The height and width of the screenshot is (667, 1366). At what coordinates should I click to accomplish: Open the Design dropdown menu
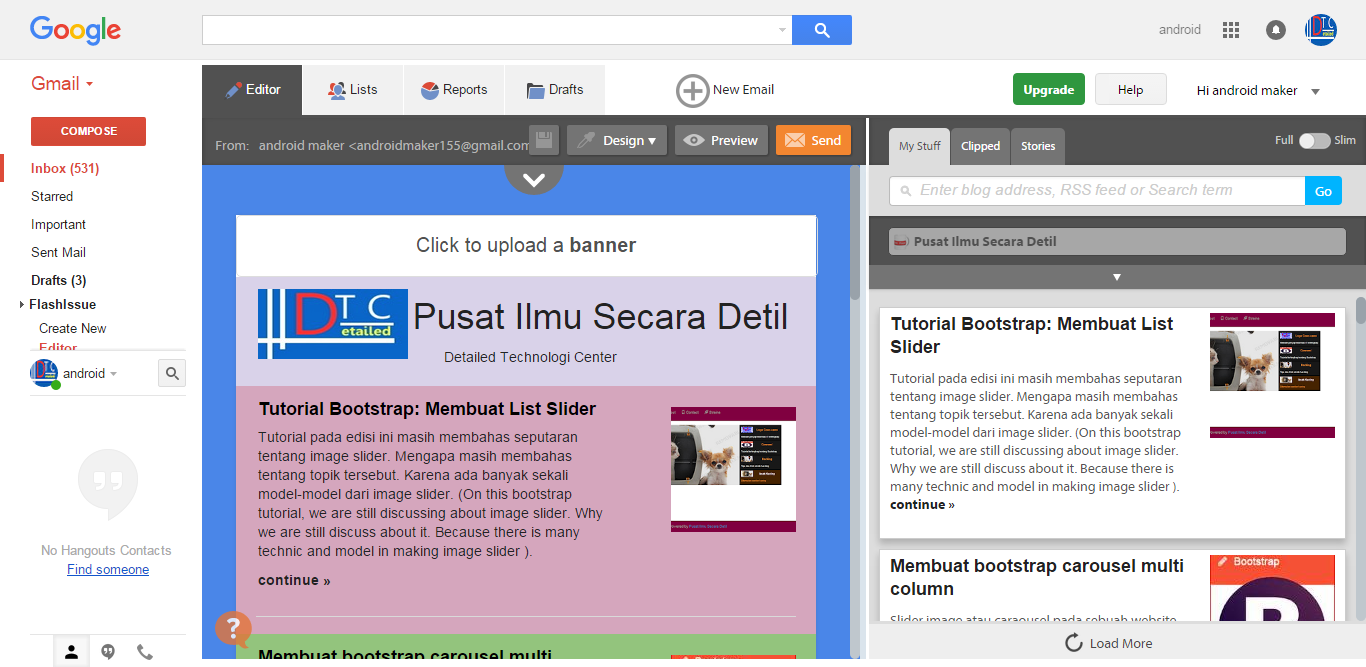(x=617, y=141)
